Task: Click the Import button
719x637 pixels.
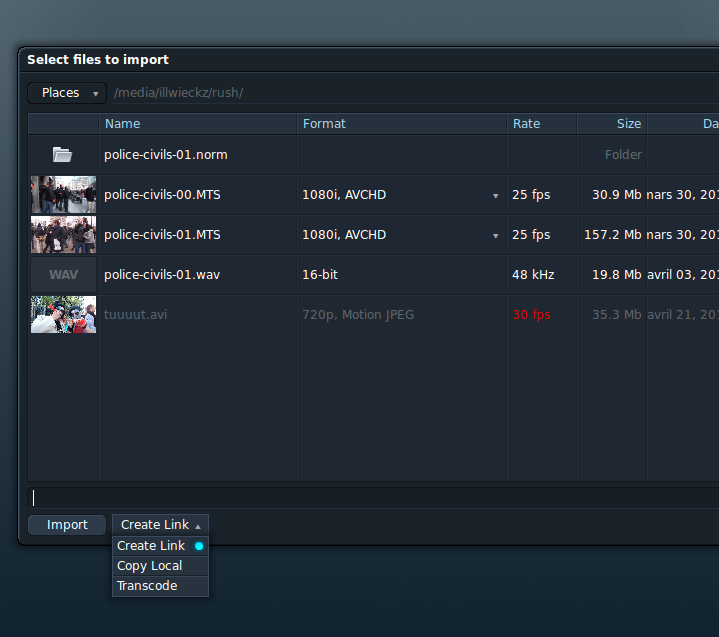Action: [x=67, y=525]
